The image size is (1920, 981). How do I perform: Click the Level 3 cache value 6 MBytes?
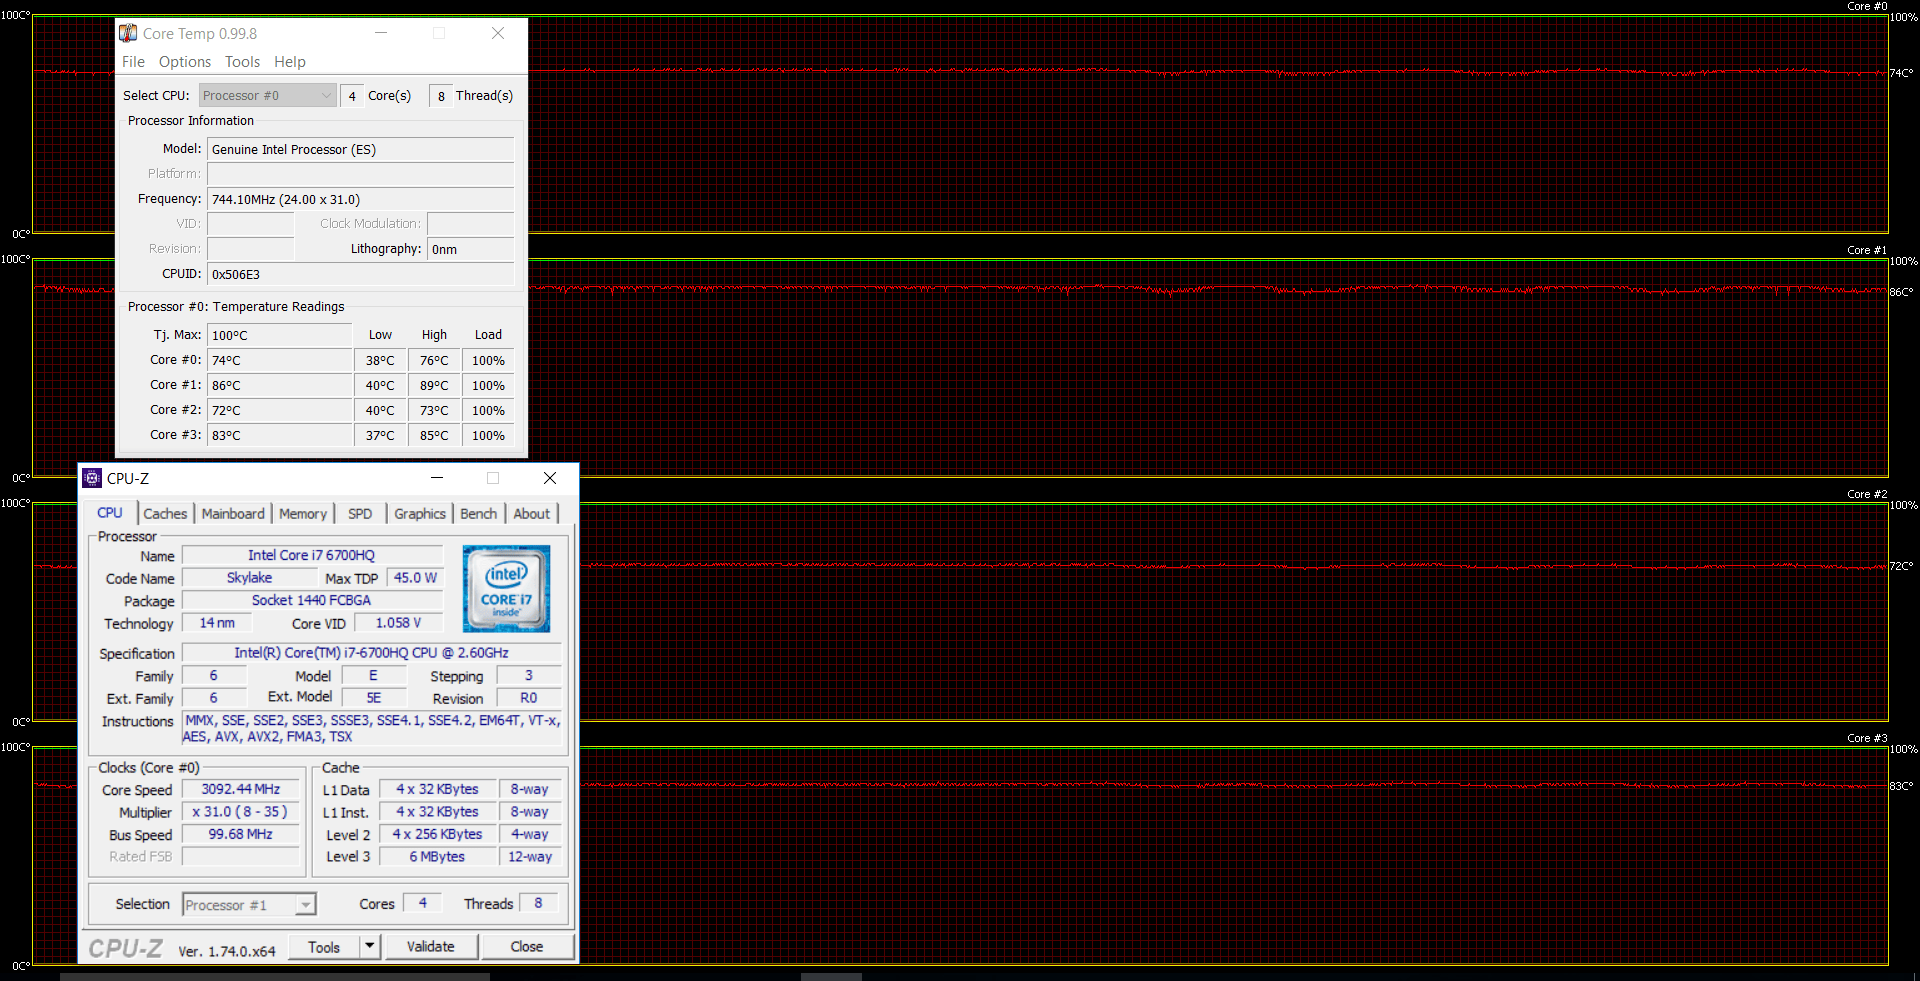437,856
